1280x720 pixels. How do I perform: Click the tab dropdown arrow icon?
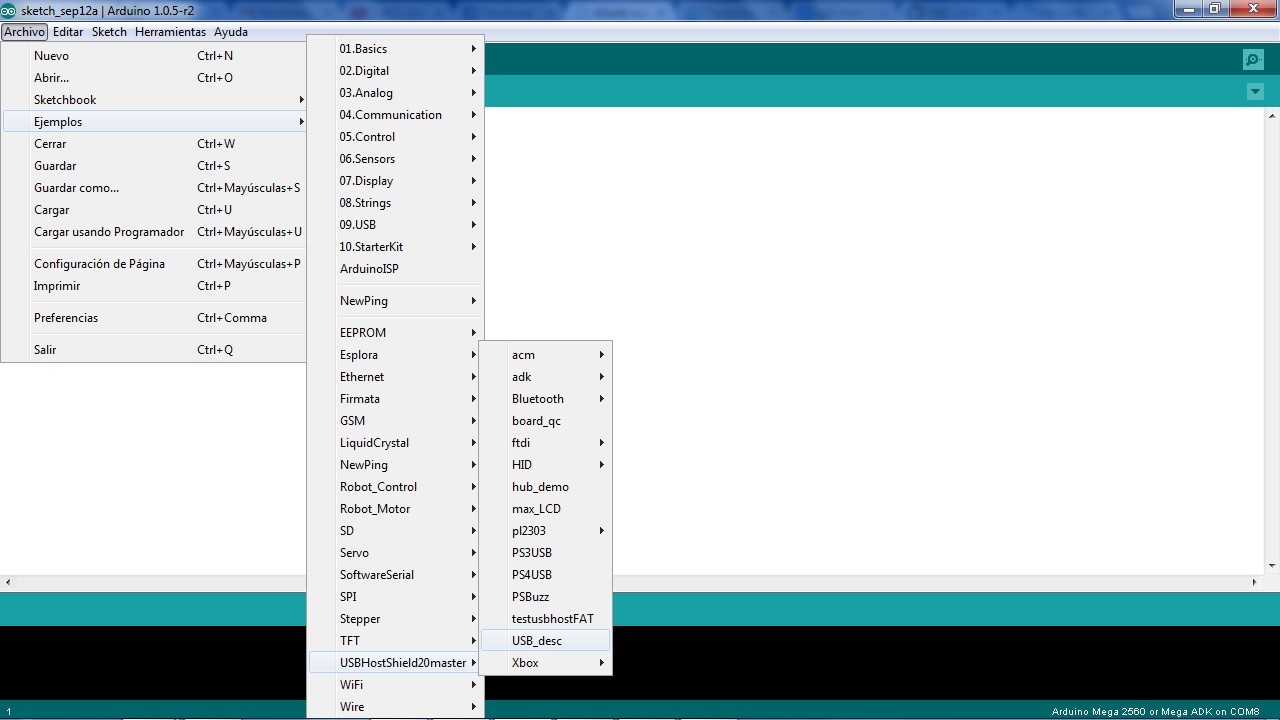(x=1255, y=92)
